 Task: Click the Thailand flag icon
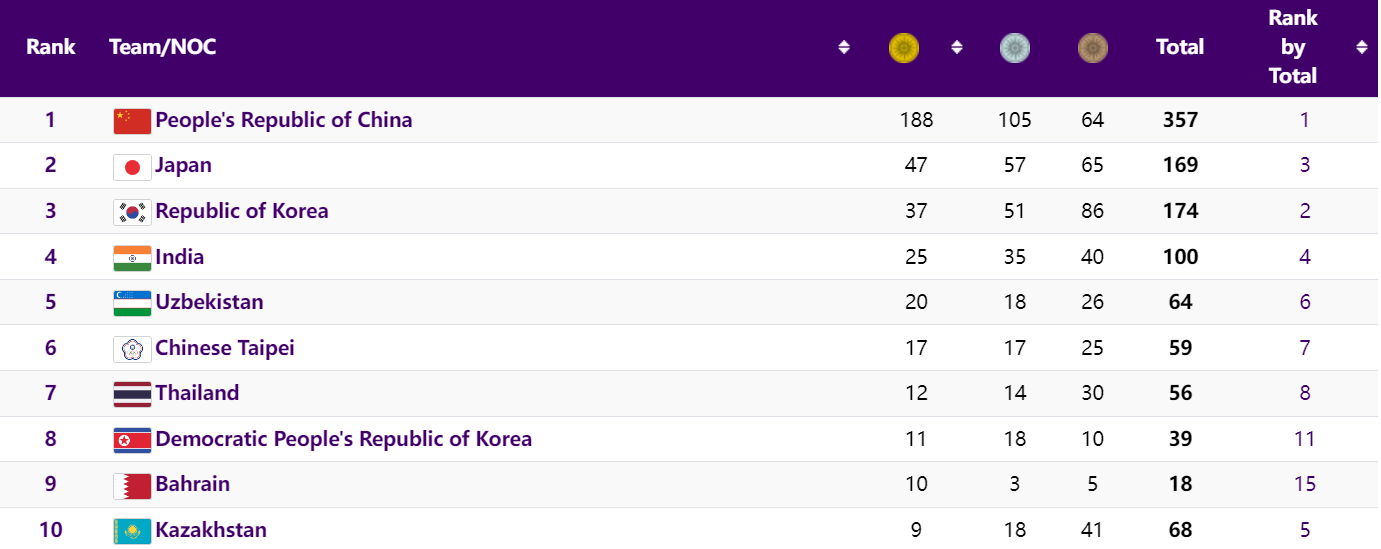(132, 394)
